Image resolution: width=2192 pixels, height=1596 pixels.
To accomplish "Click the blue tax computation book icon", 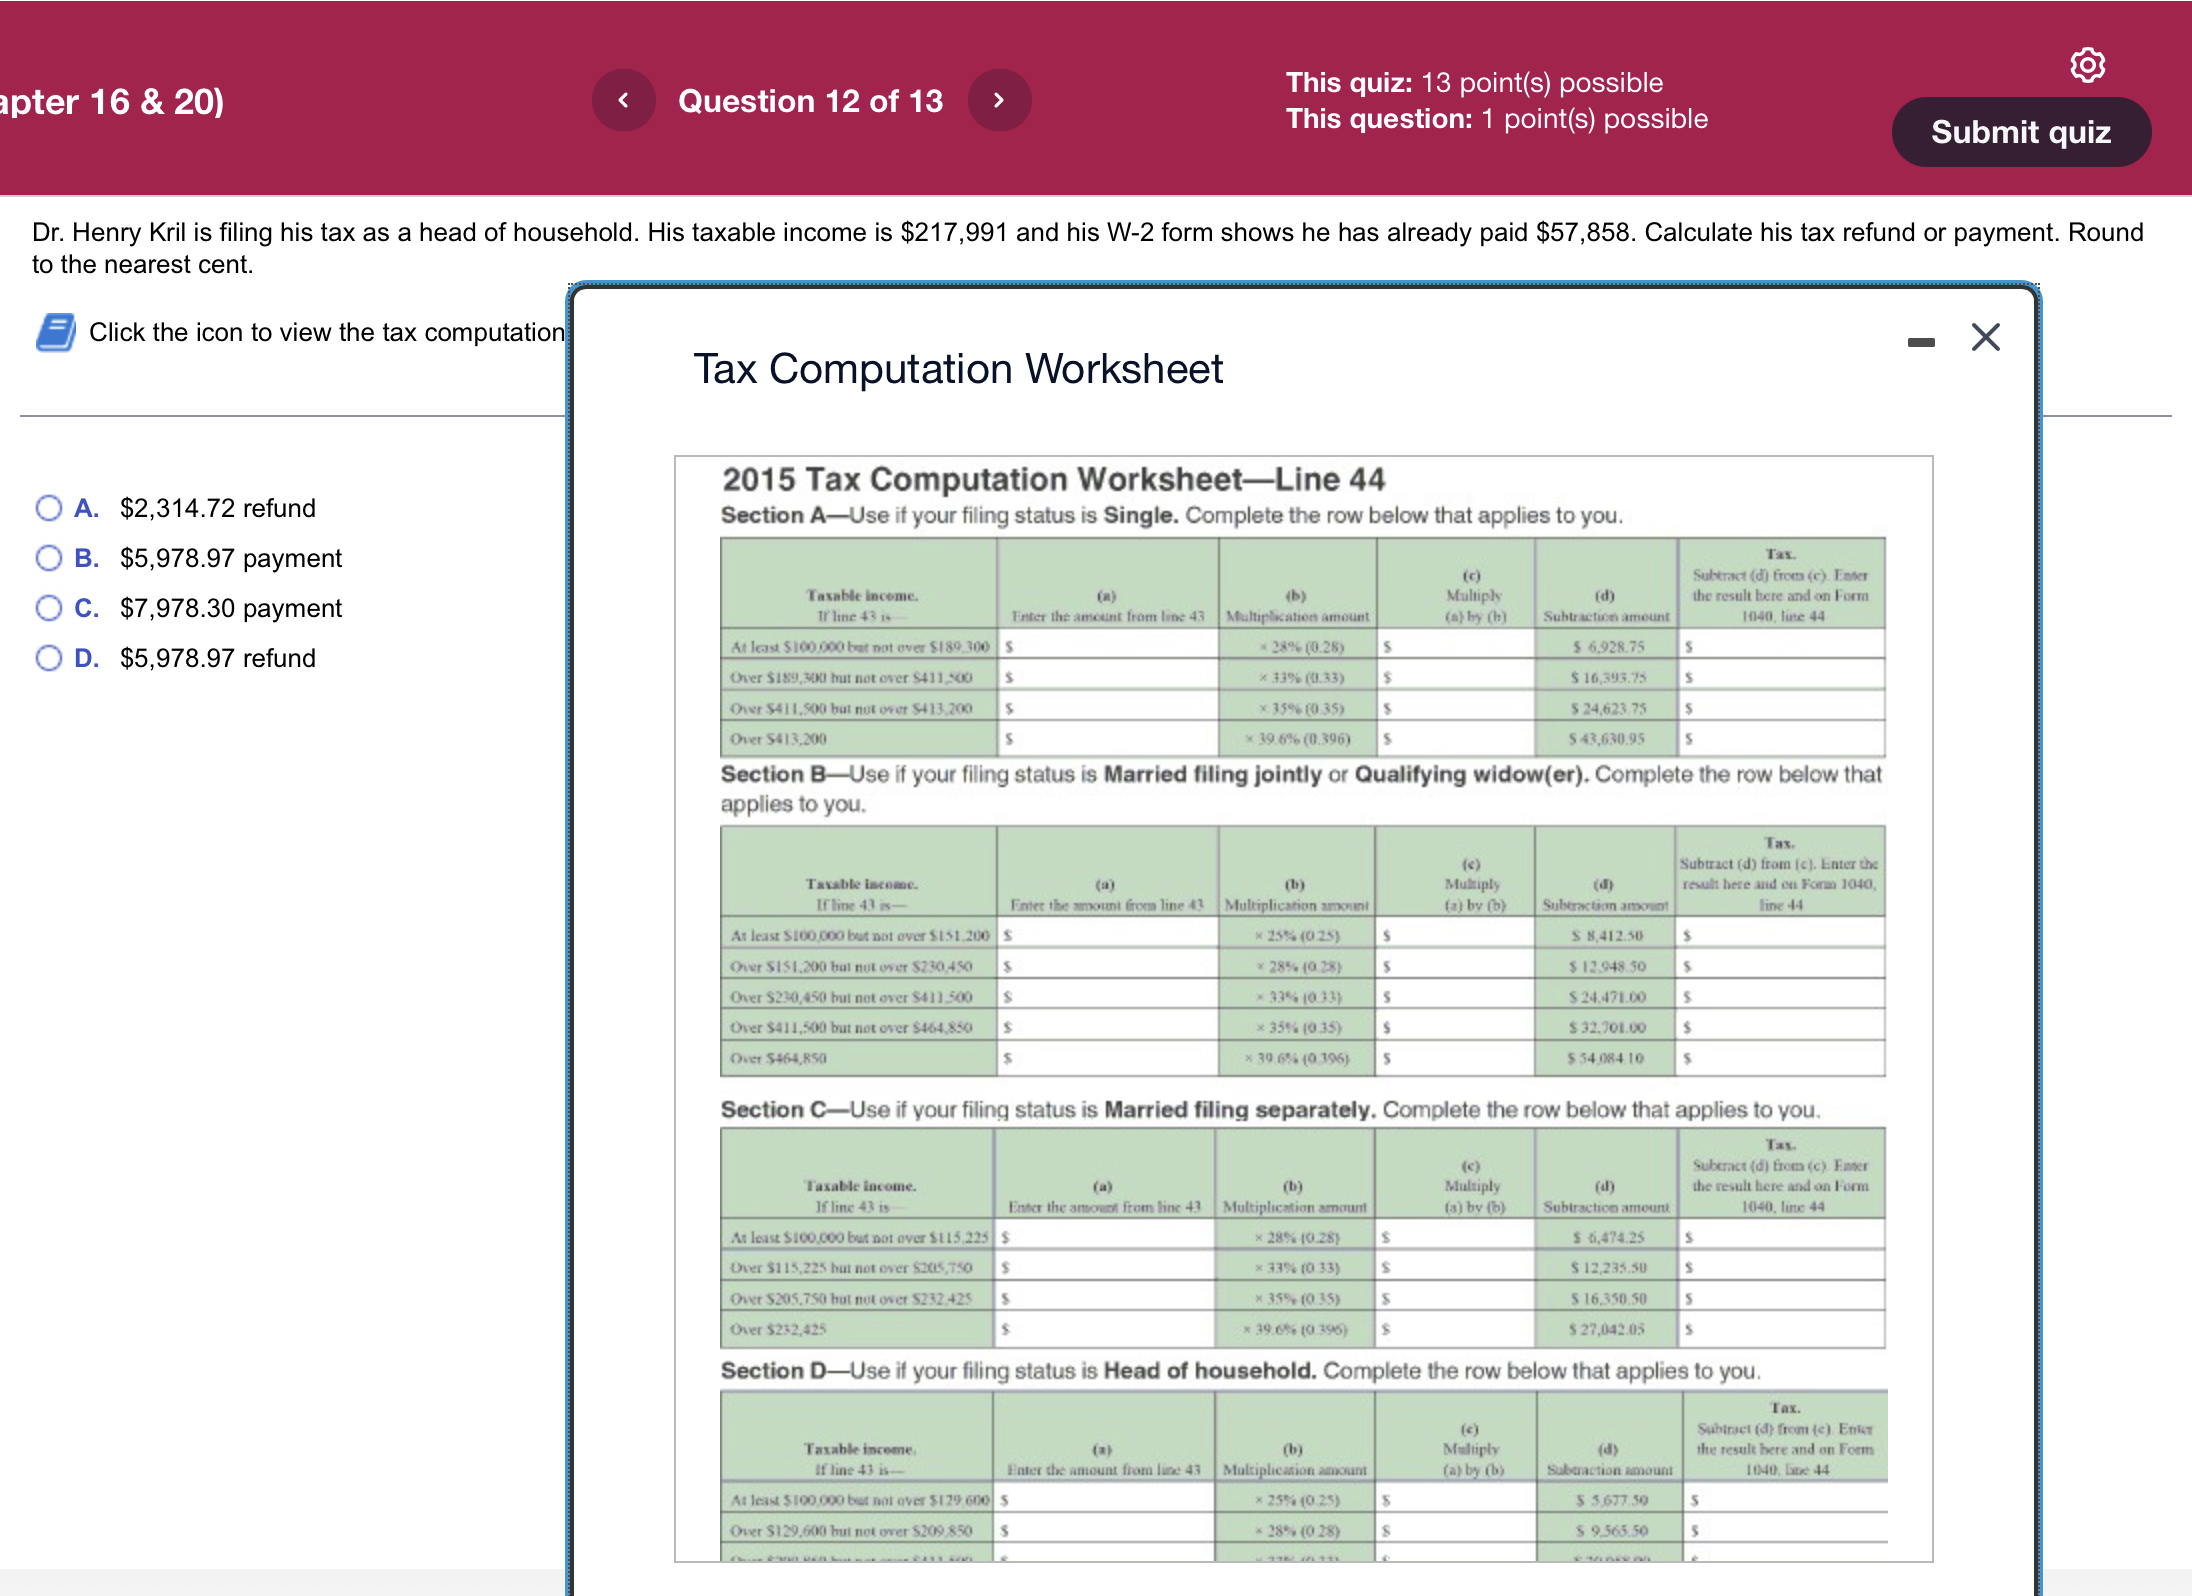I will [56, 332].
